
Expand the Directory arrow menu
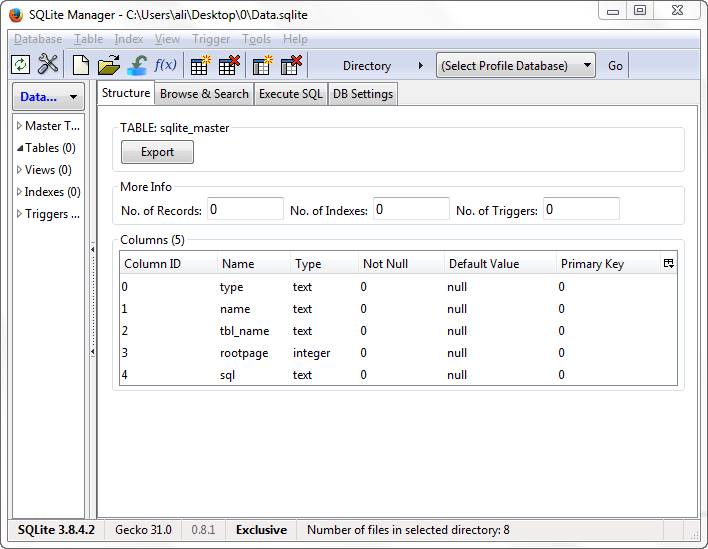421,65
